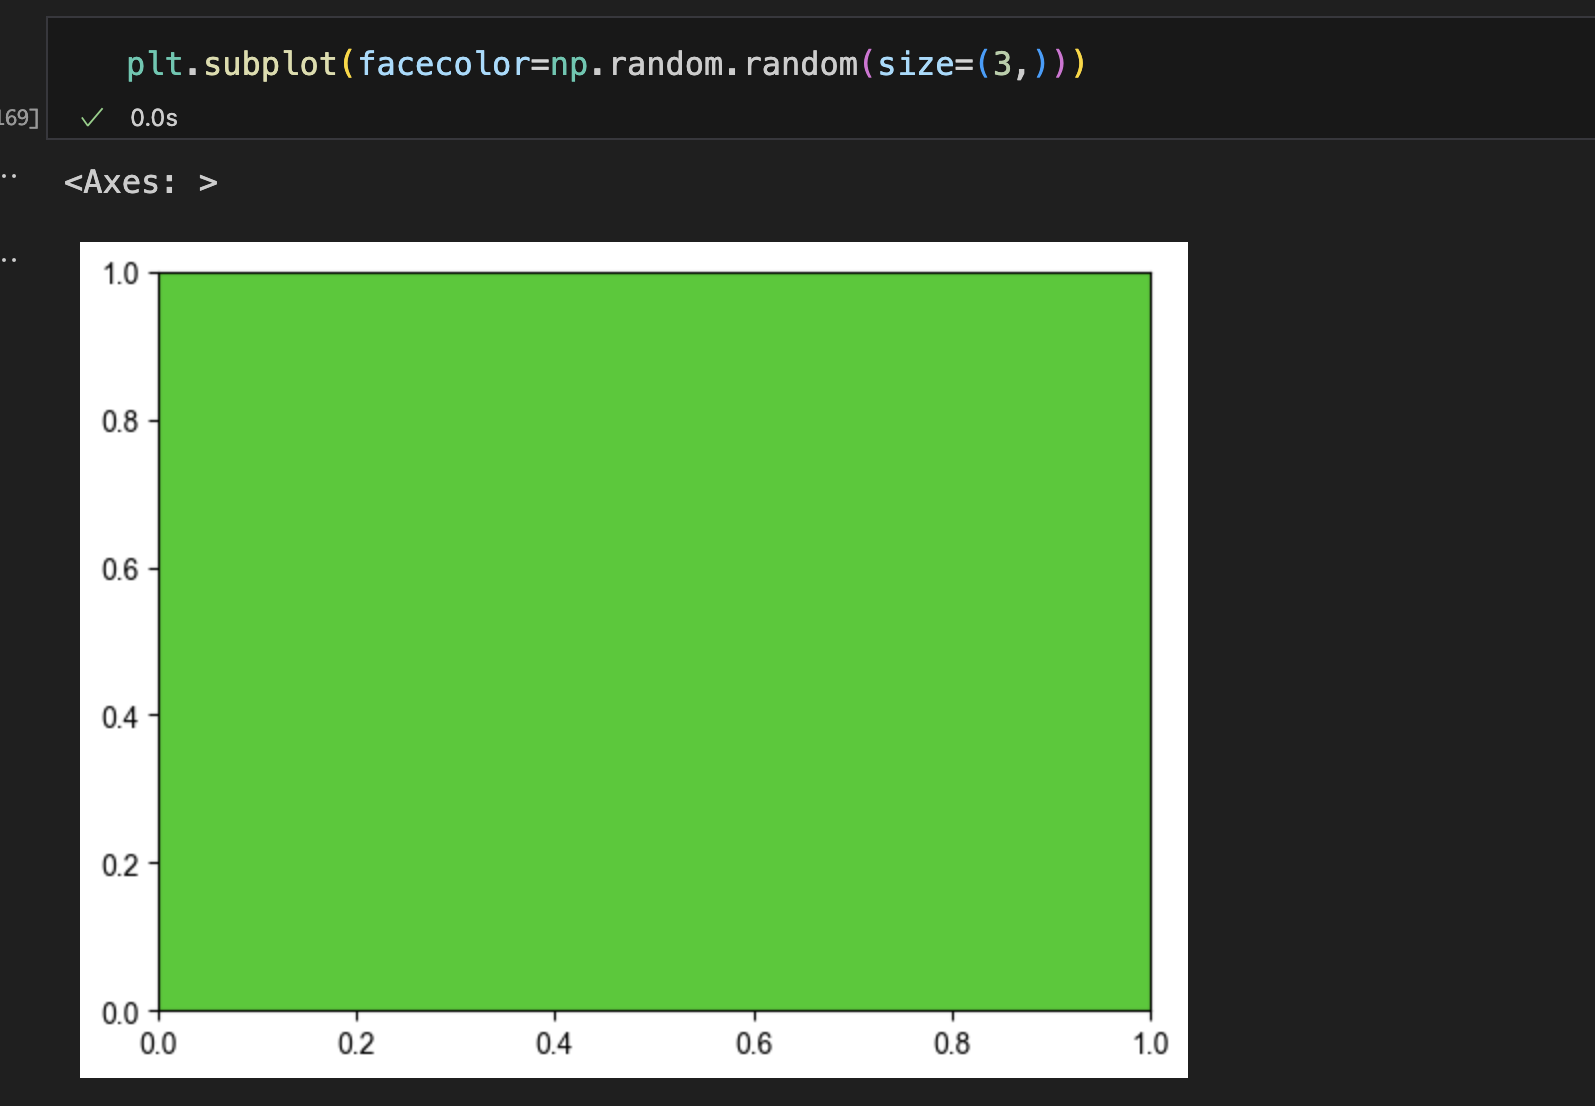Click the y-axis tick label 0.4

[120, 717]
